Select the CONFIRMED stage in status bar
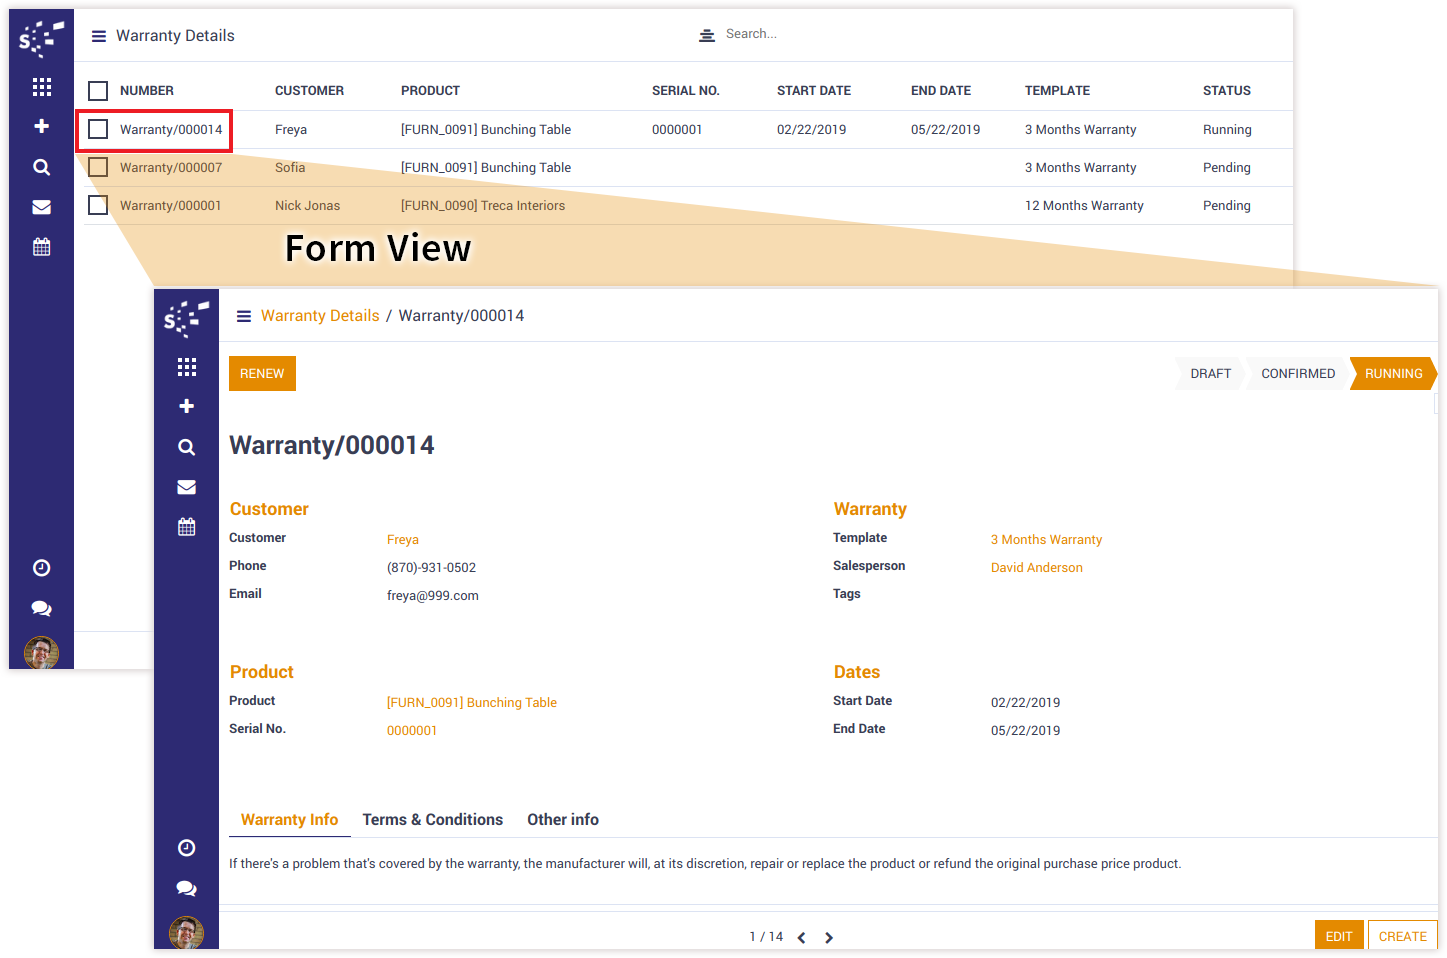The width and height of the screenshot is (1447, 958). (1297, 374)
